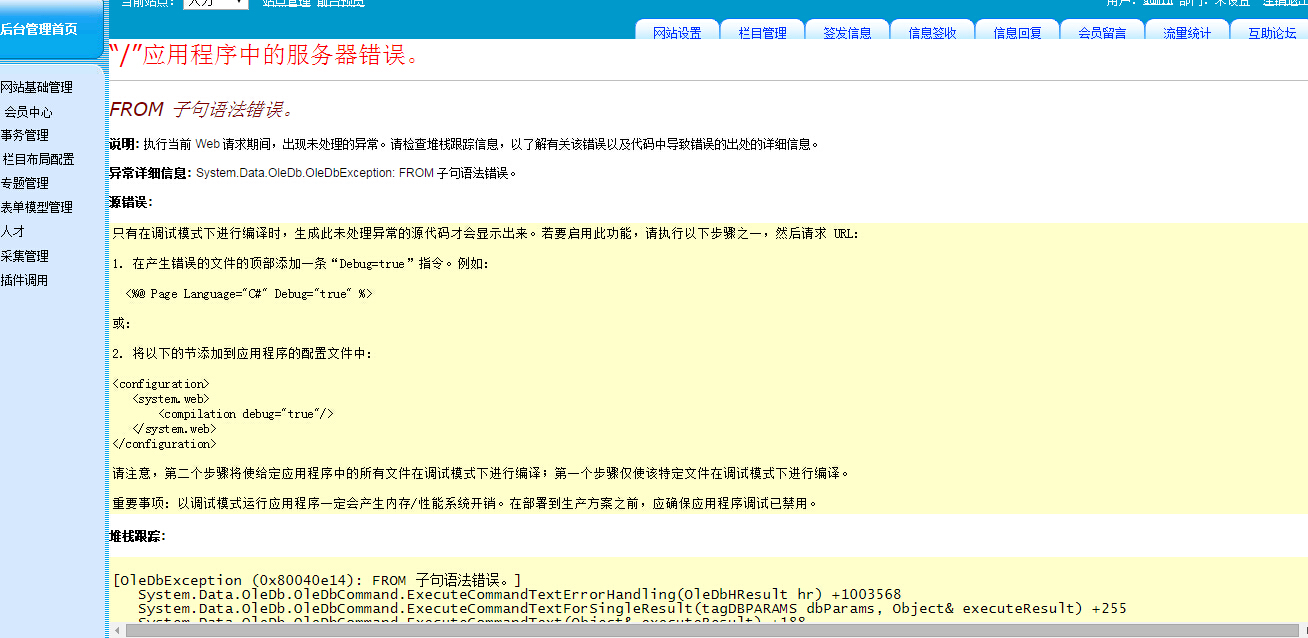
Task: Open the 人才 sidebar item
Action: pyautogui.click(x=13, y=231)
